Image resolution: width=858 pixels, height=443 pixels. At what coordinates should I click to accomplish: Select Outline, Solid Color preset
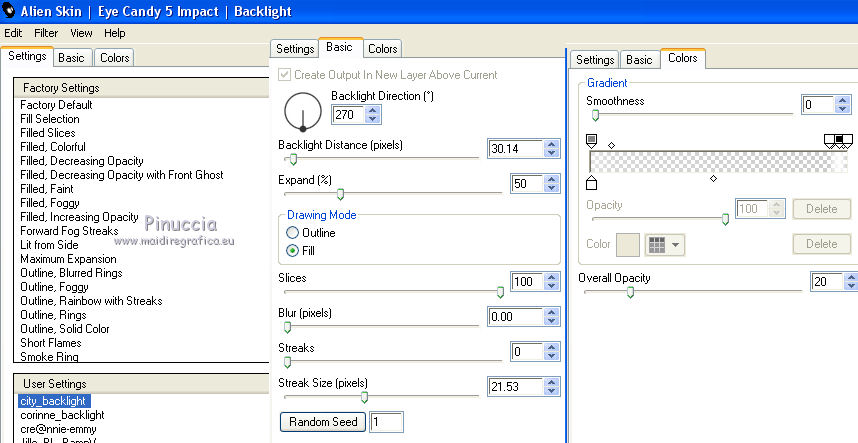(x=65, y=329)
